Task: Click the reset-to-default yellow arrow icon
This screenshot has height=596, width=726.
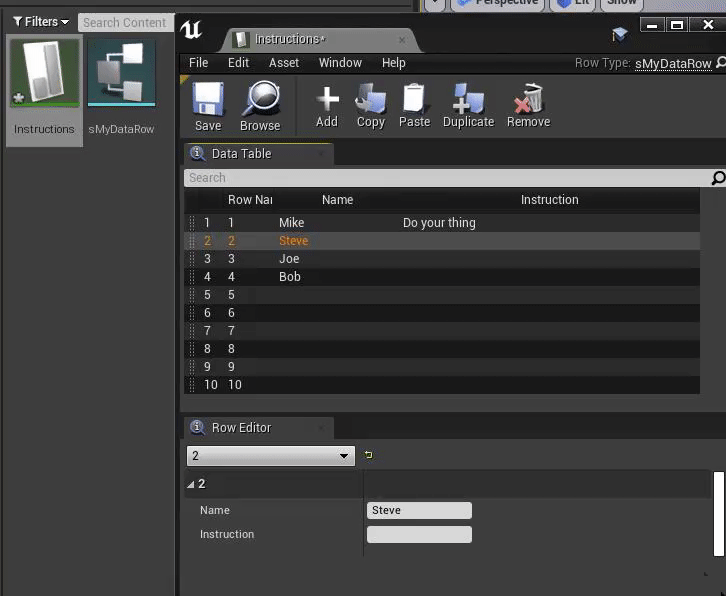Action: [x=369, y=455]
